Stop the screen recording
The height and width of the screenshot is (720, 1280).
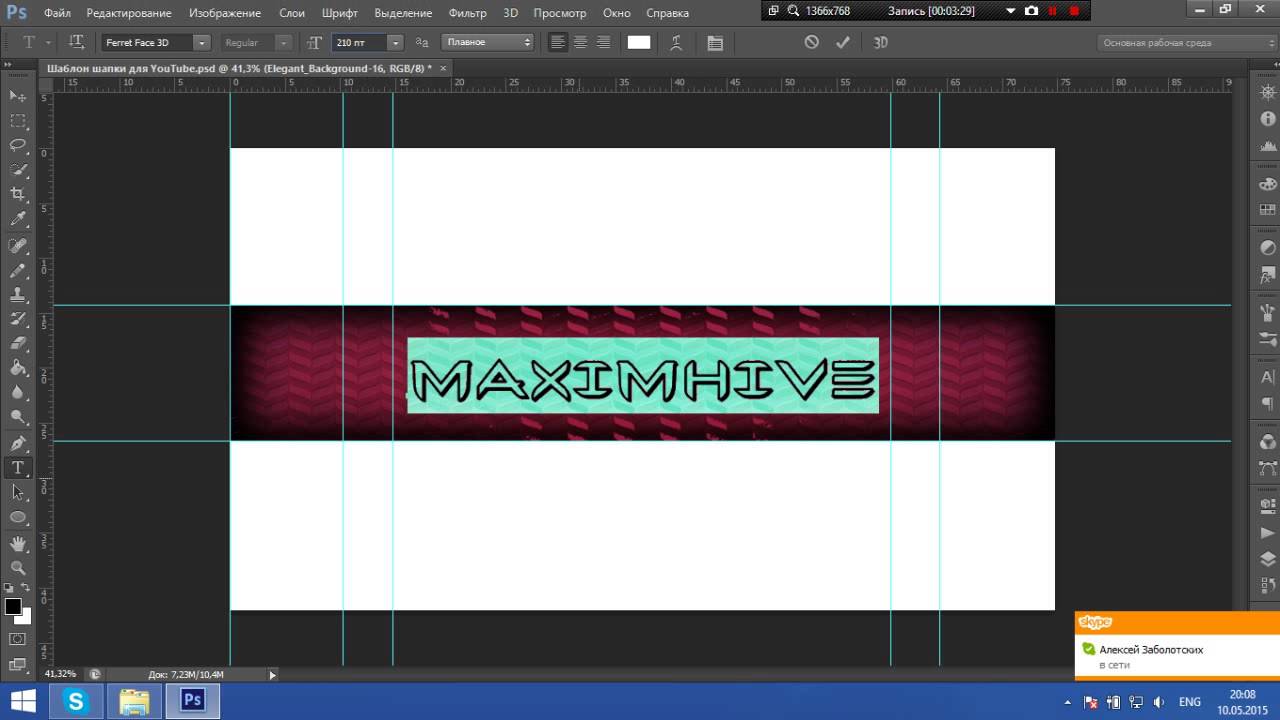1074,11
